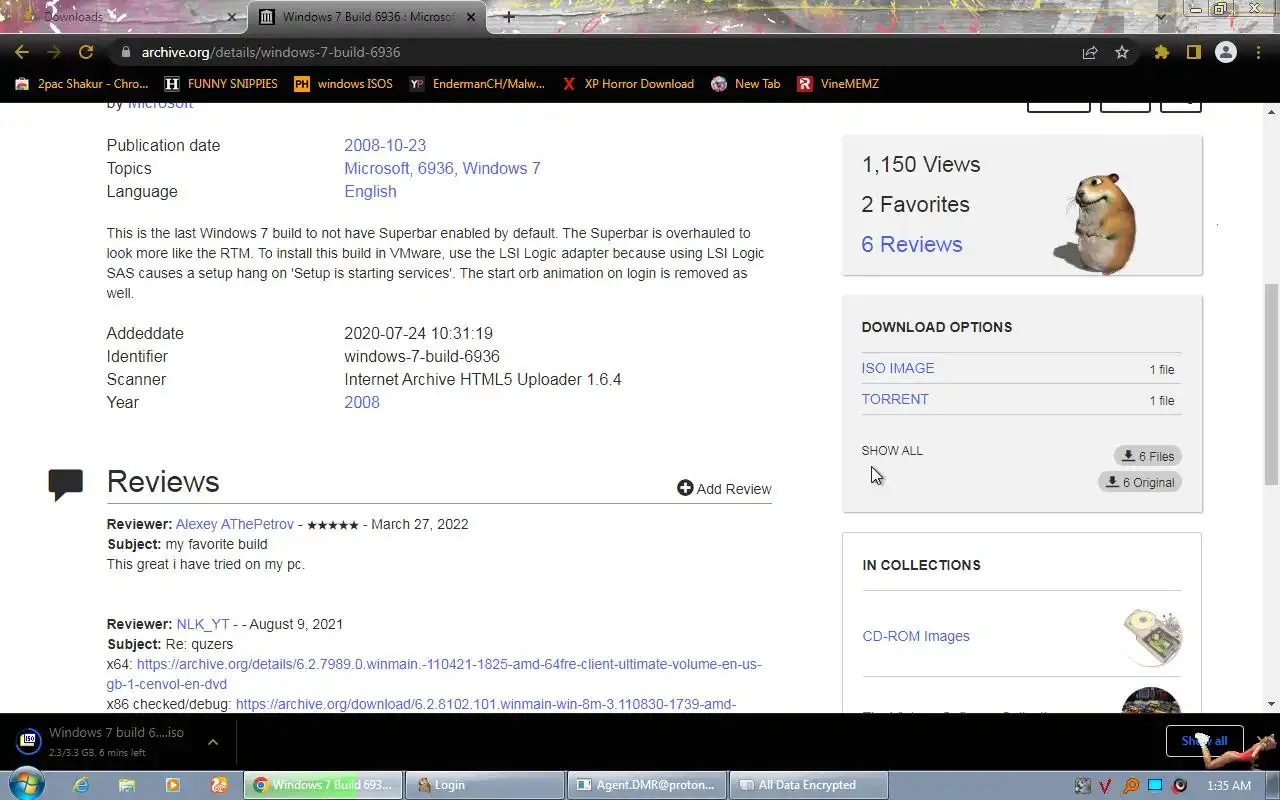Download all with 6 Files button
Viewport: 1280px width, 800px height.
pyautogui.click(x=1148, y=456)
